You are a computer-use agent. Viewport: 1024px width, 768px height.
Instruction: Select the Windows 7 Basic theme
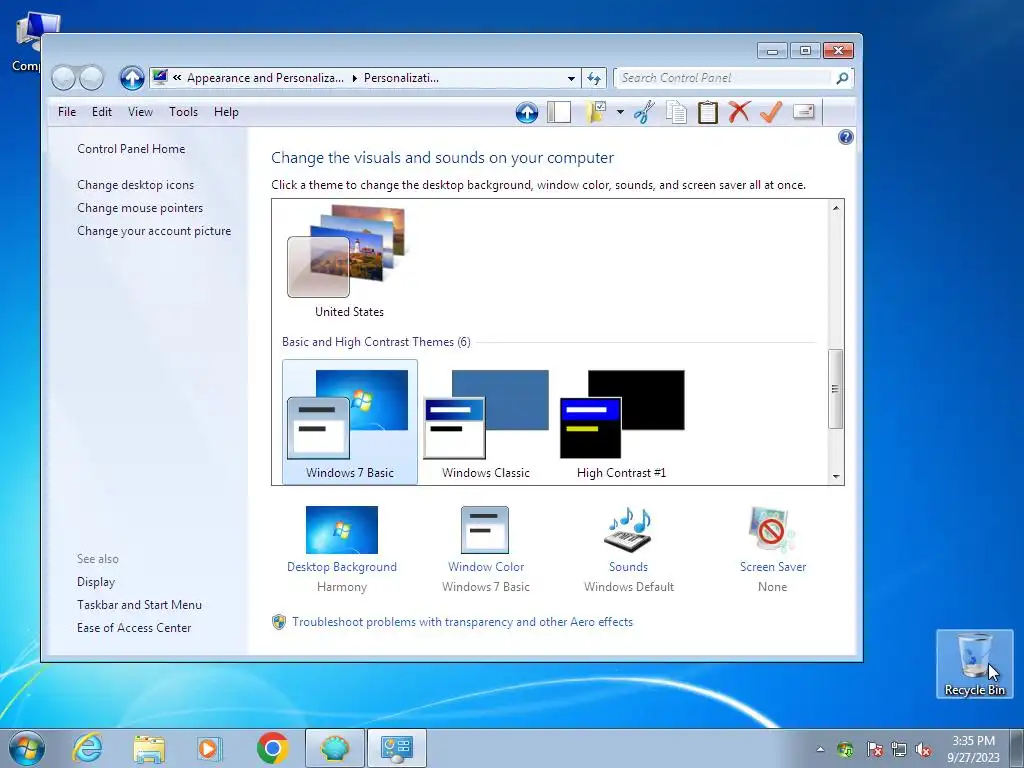point(349,422)
